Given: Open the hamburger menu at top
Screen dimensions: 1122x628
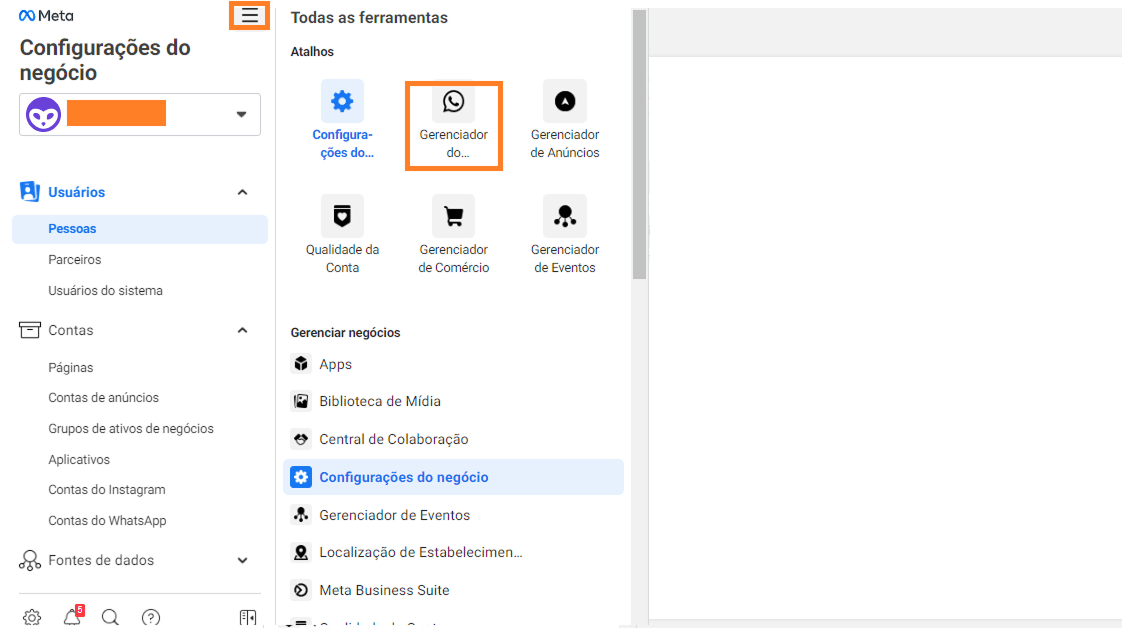Looking at the screenshot, I should pyautogui.click(x=249, y=15).
